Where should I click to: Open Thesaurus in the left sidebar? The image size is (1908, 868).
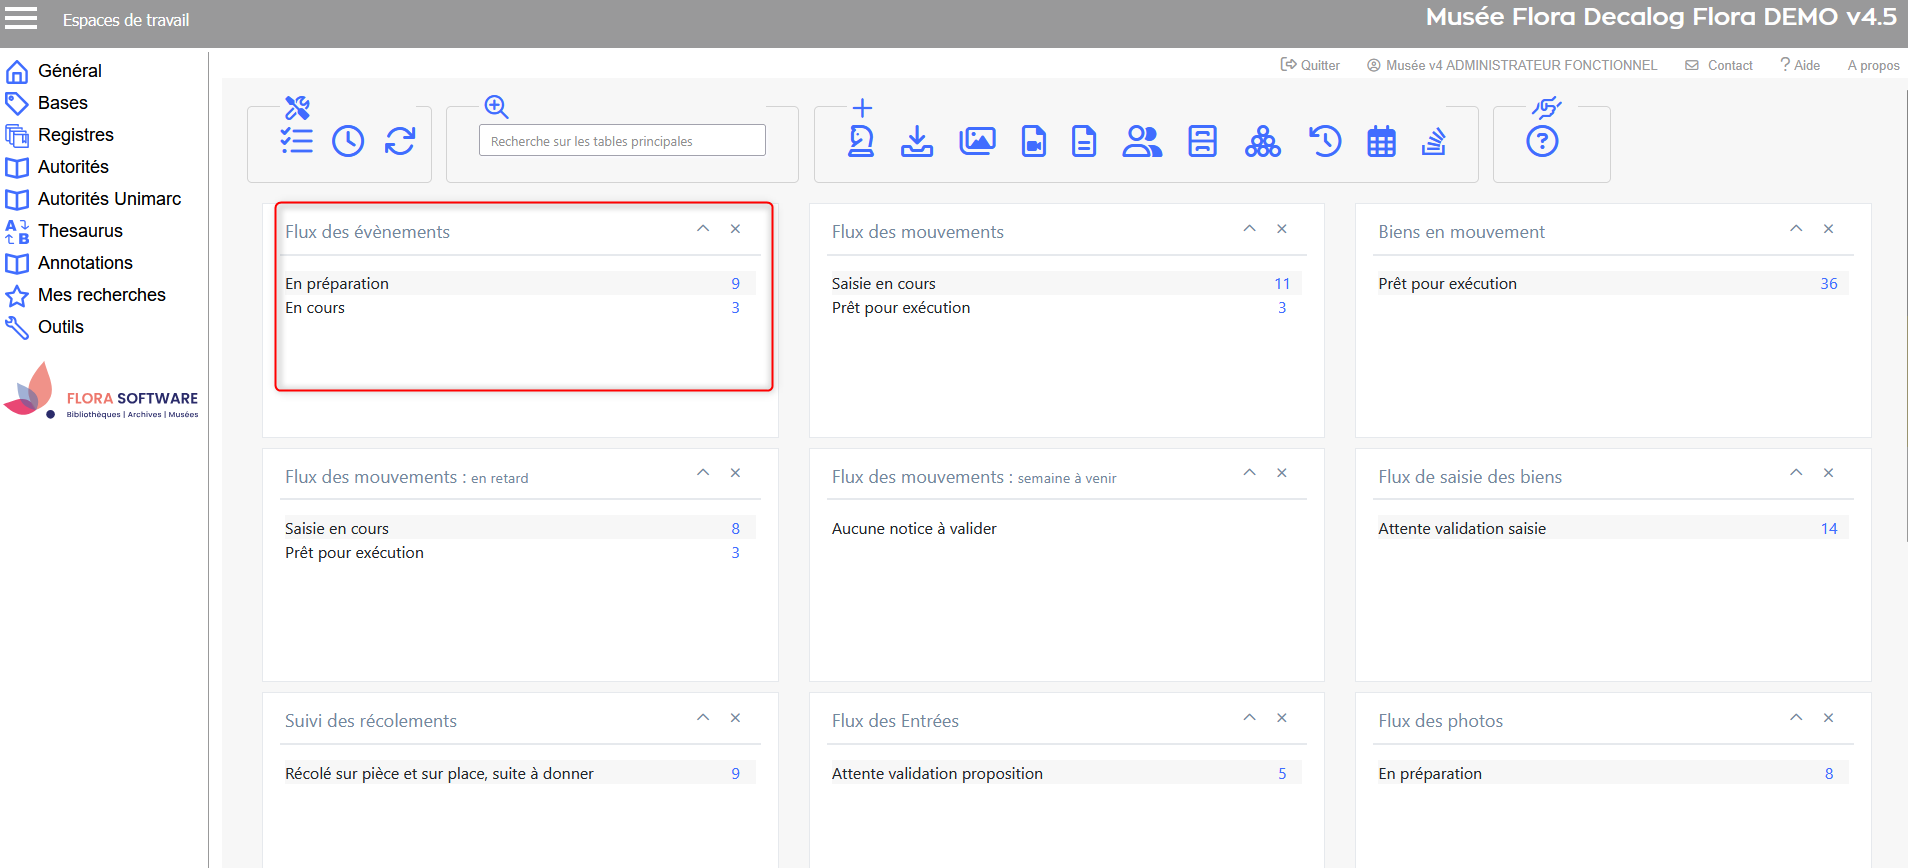click(80, 231)
